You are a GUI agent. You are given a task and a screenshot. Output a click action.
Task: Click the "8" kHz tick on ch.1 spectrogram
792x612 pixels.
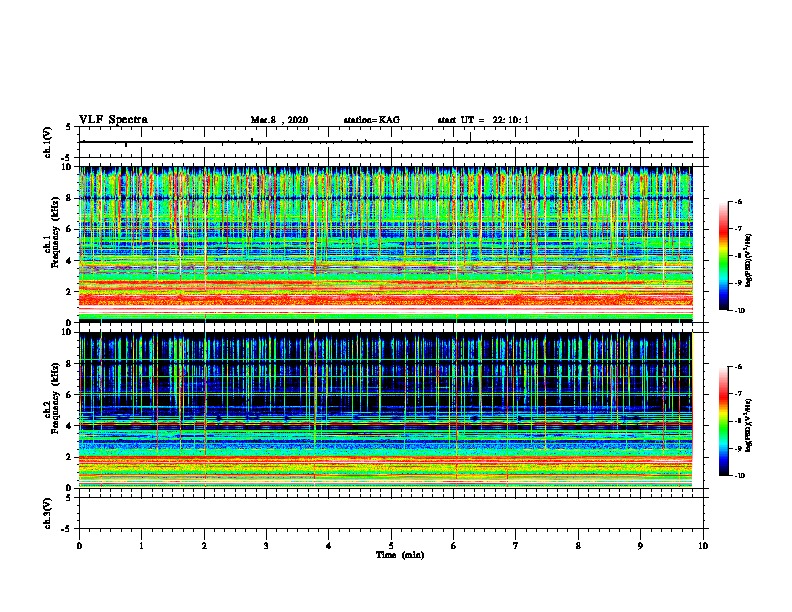69,198
